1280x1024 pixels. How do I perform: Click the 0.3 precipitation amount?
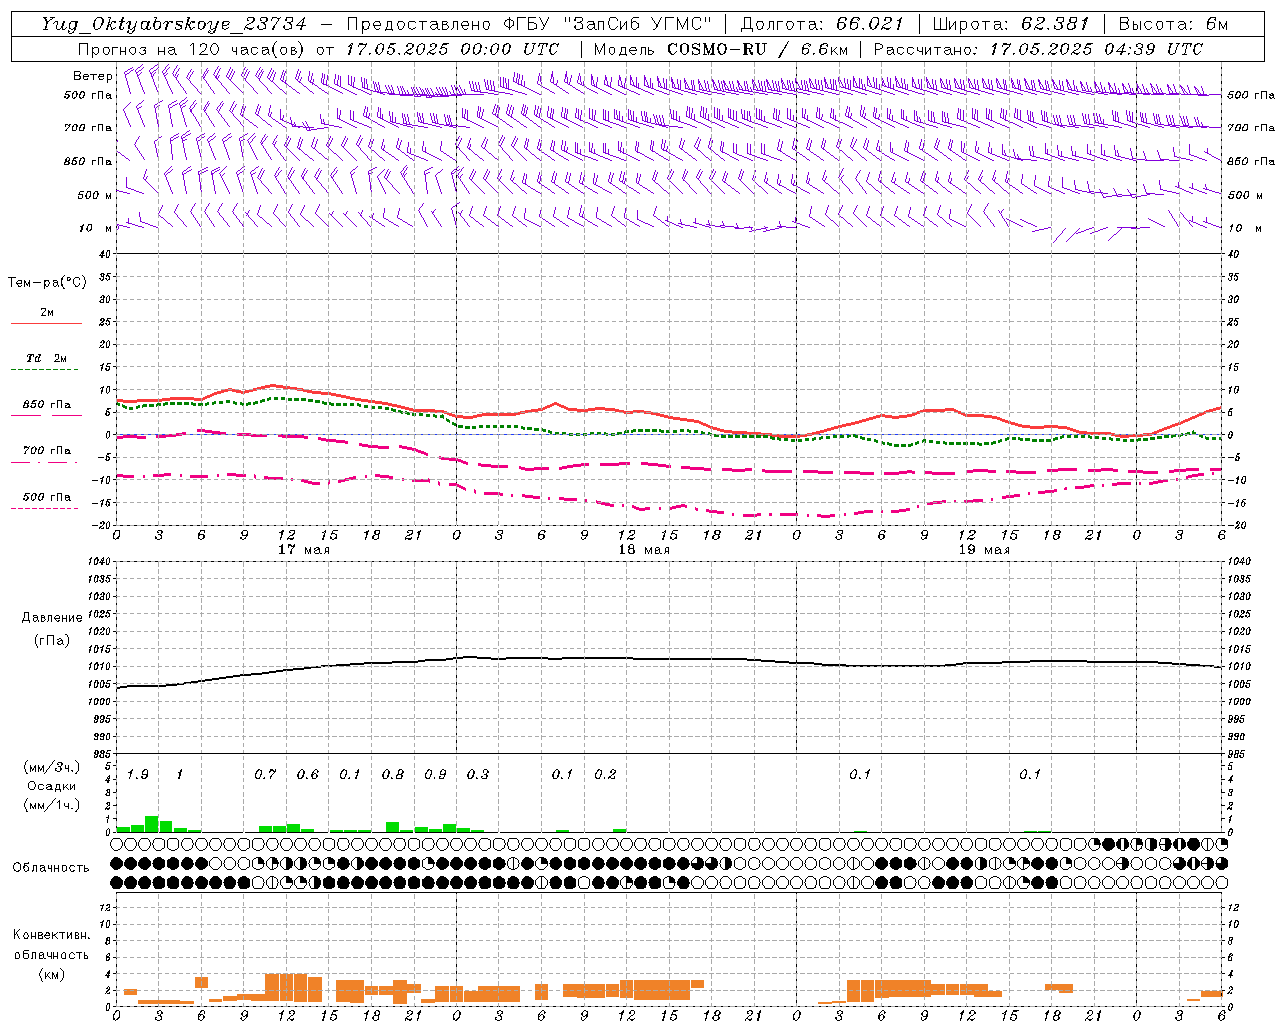pos(478,775)
